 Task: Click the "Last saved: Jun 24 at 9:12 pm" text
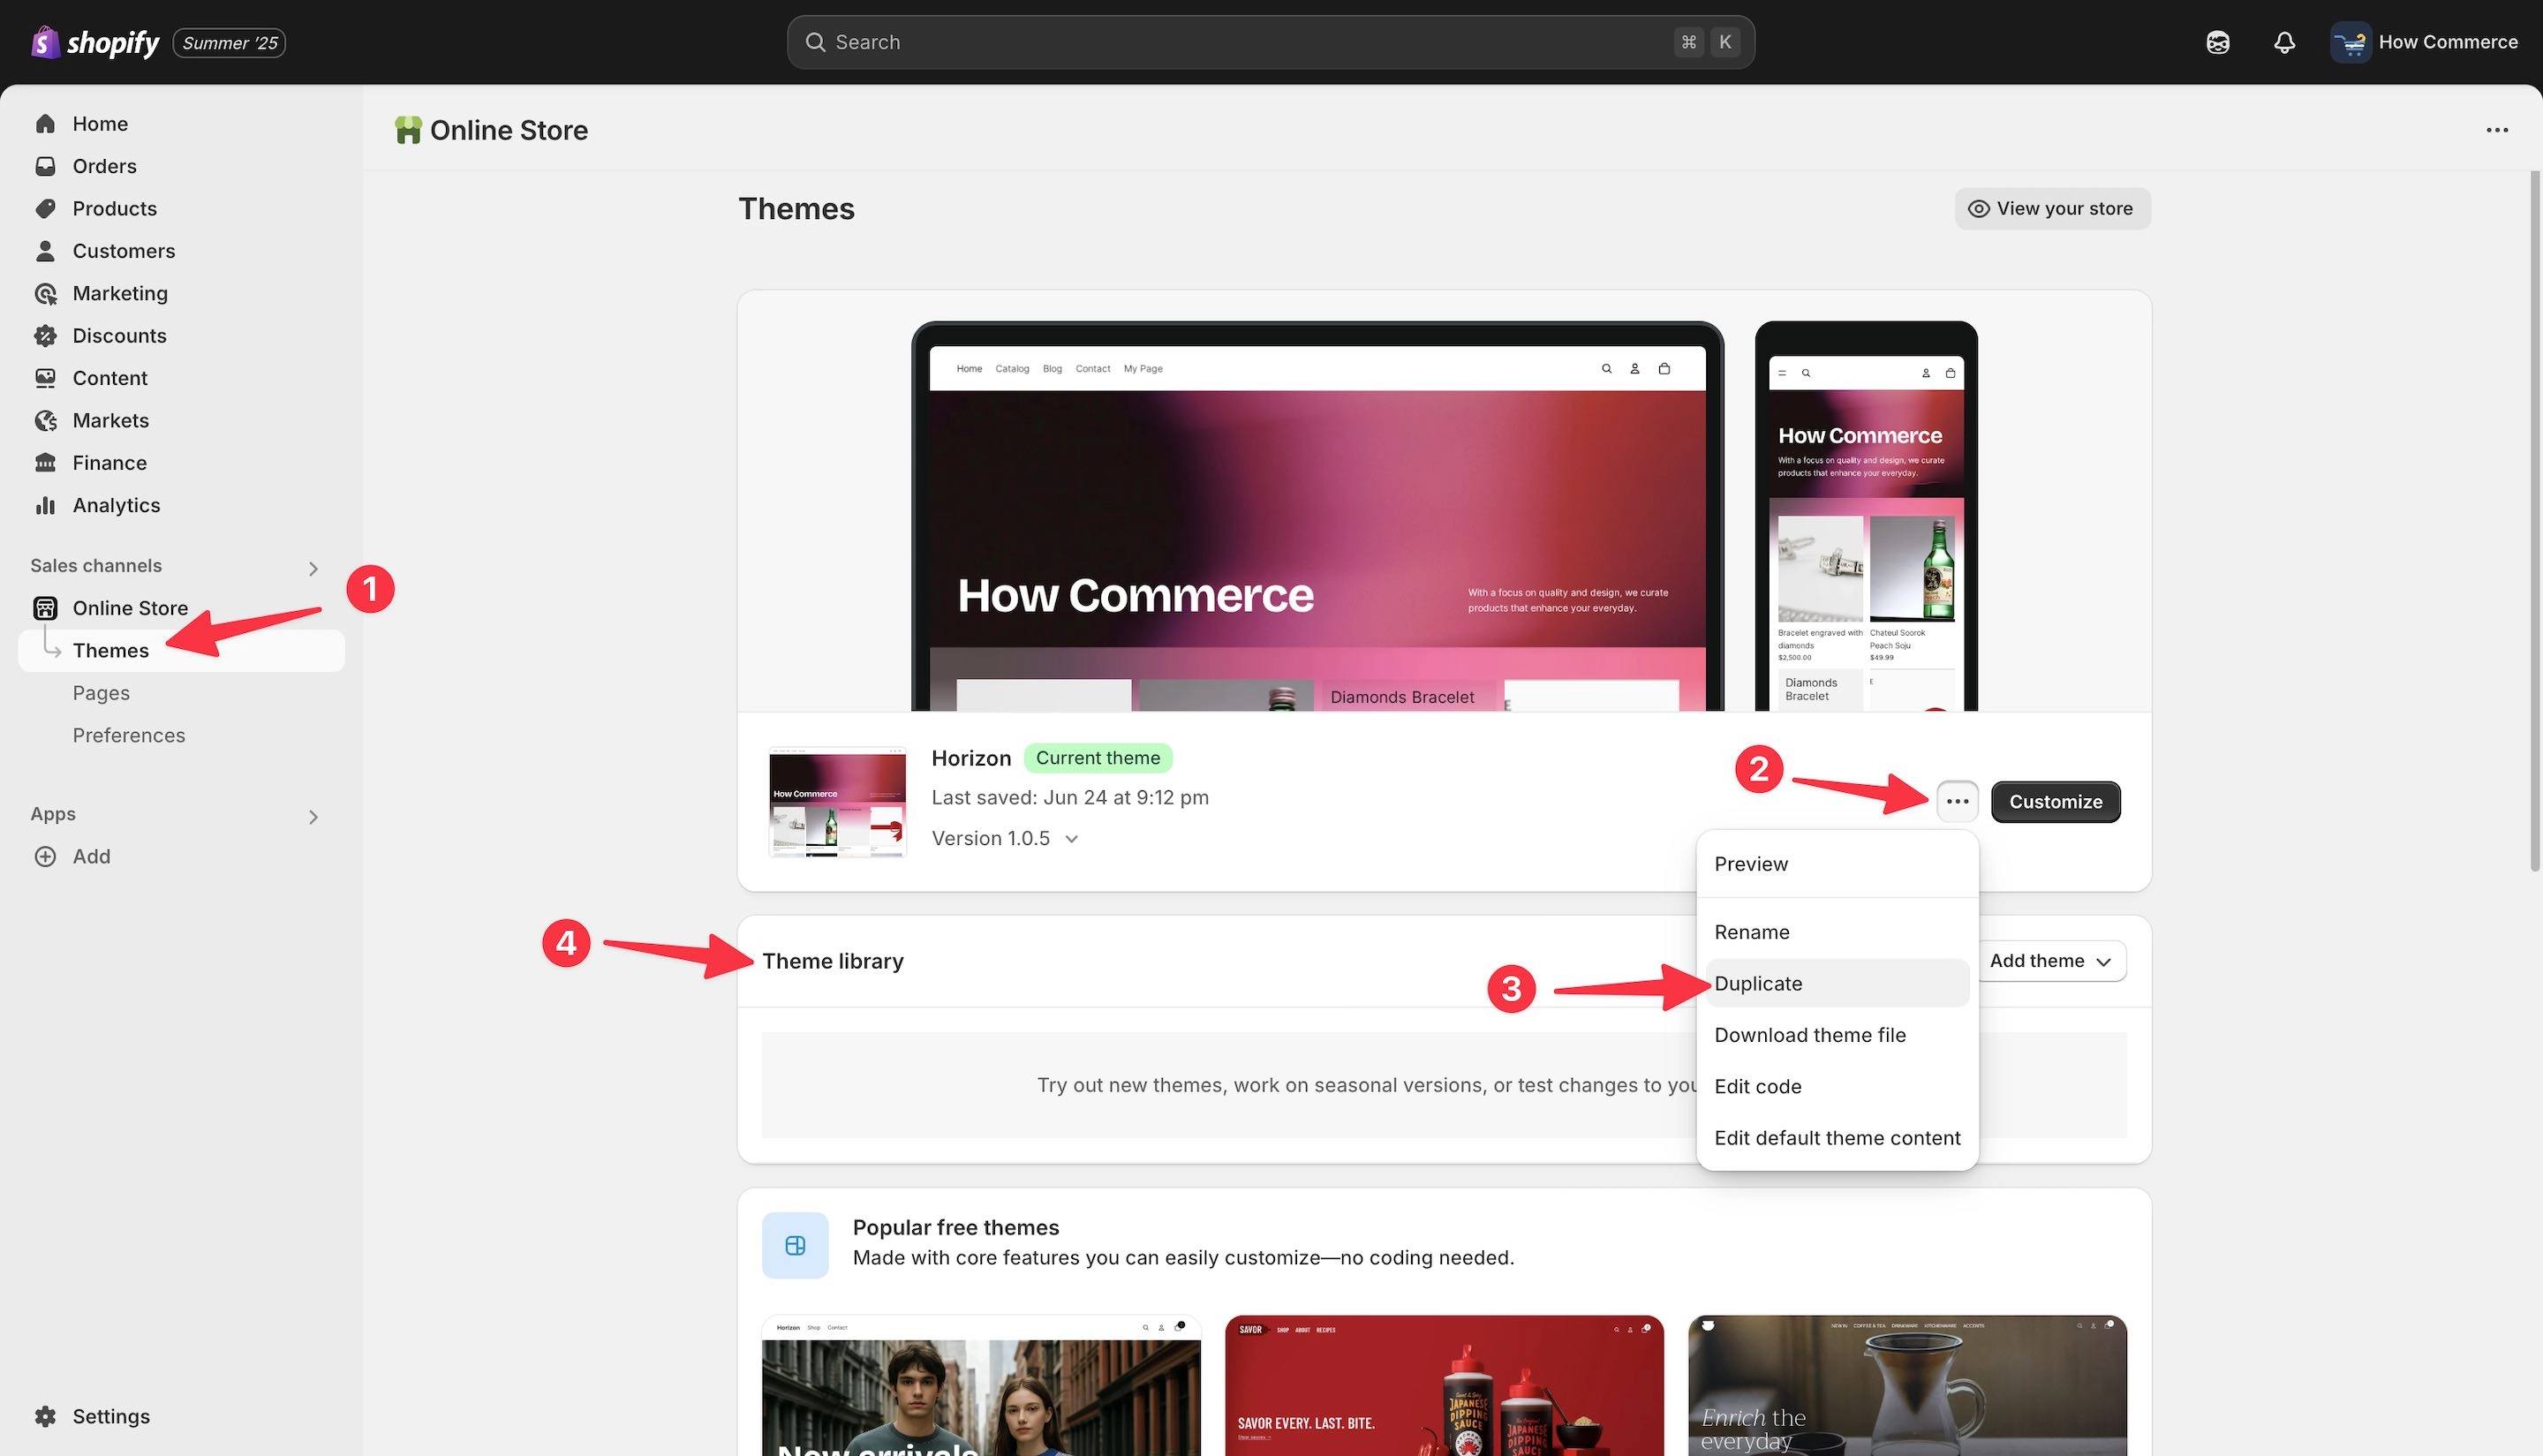click(x=1070, y=797)
